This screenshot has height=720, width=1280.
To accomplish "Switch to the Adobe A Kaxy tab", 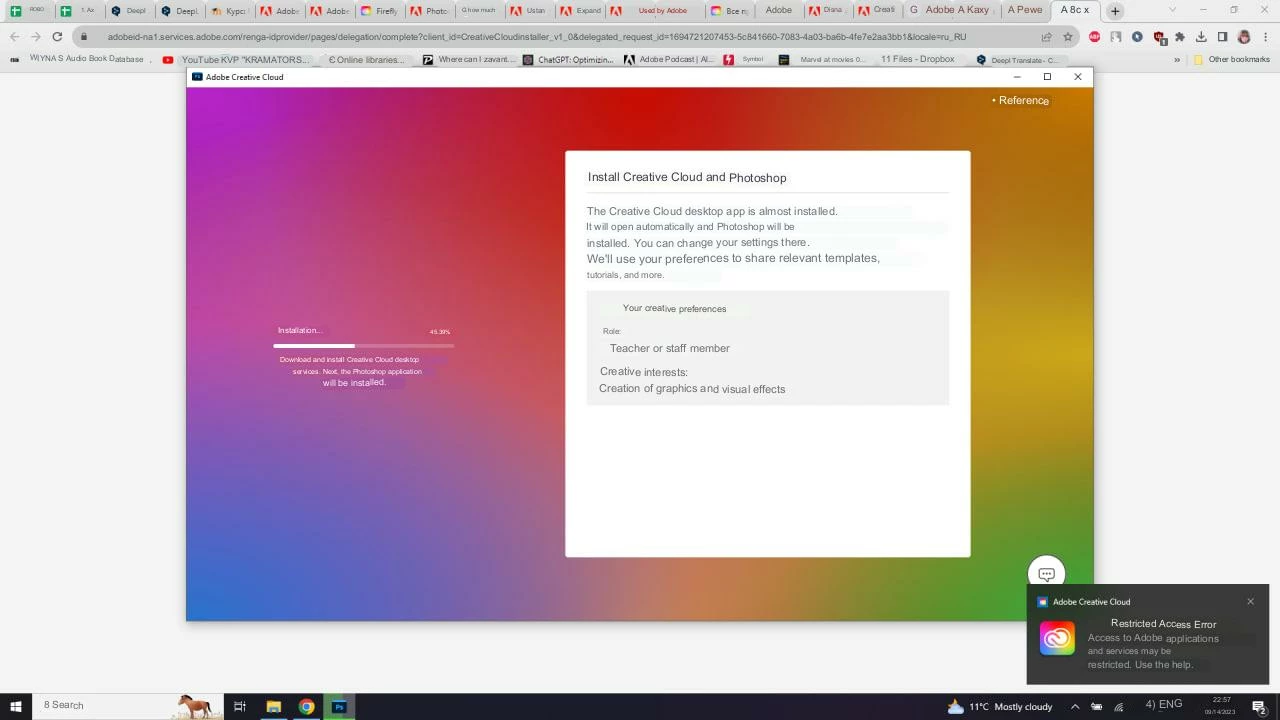I will point(950,10).
